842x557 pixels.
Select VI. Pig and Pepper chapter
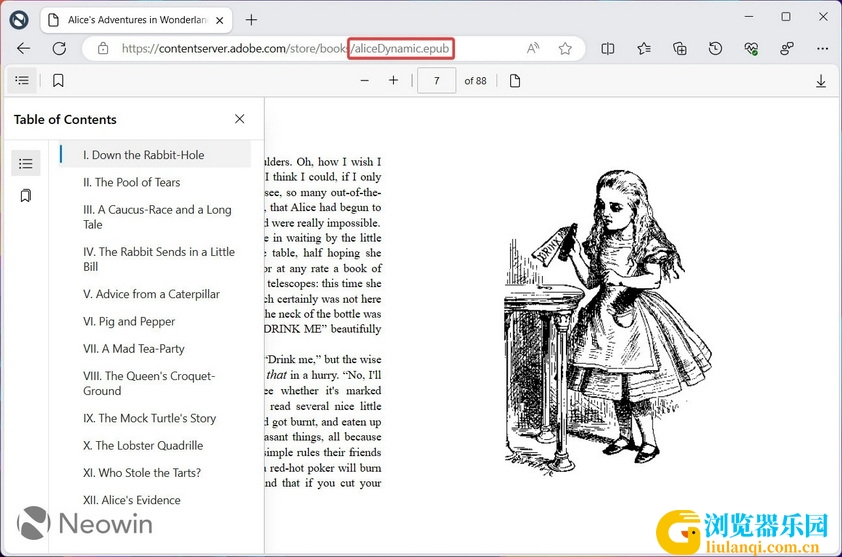(x=129, y=321)
